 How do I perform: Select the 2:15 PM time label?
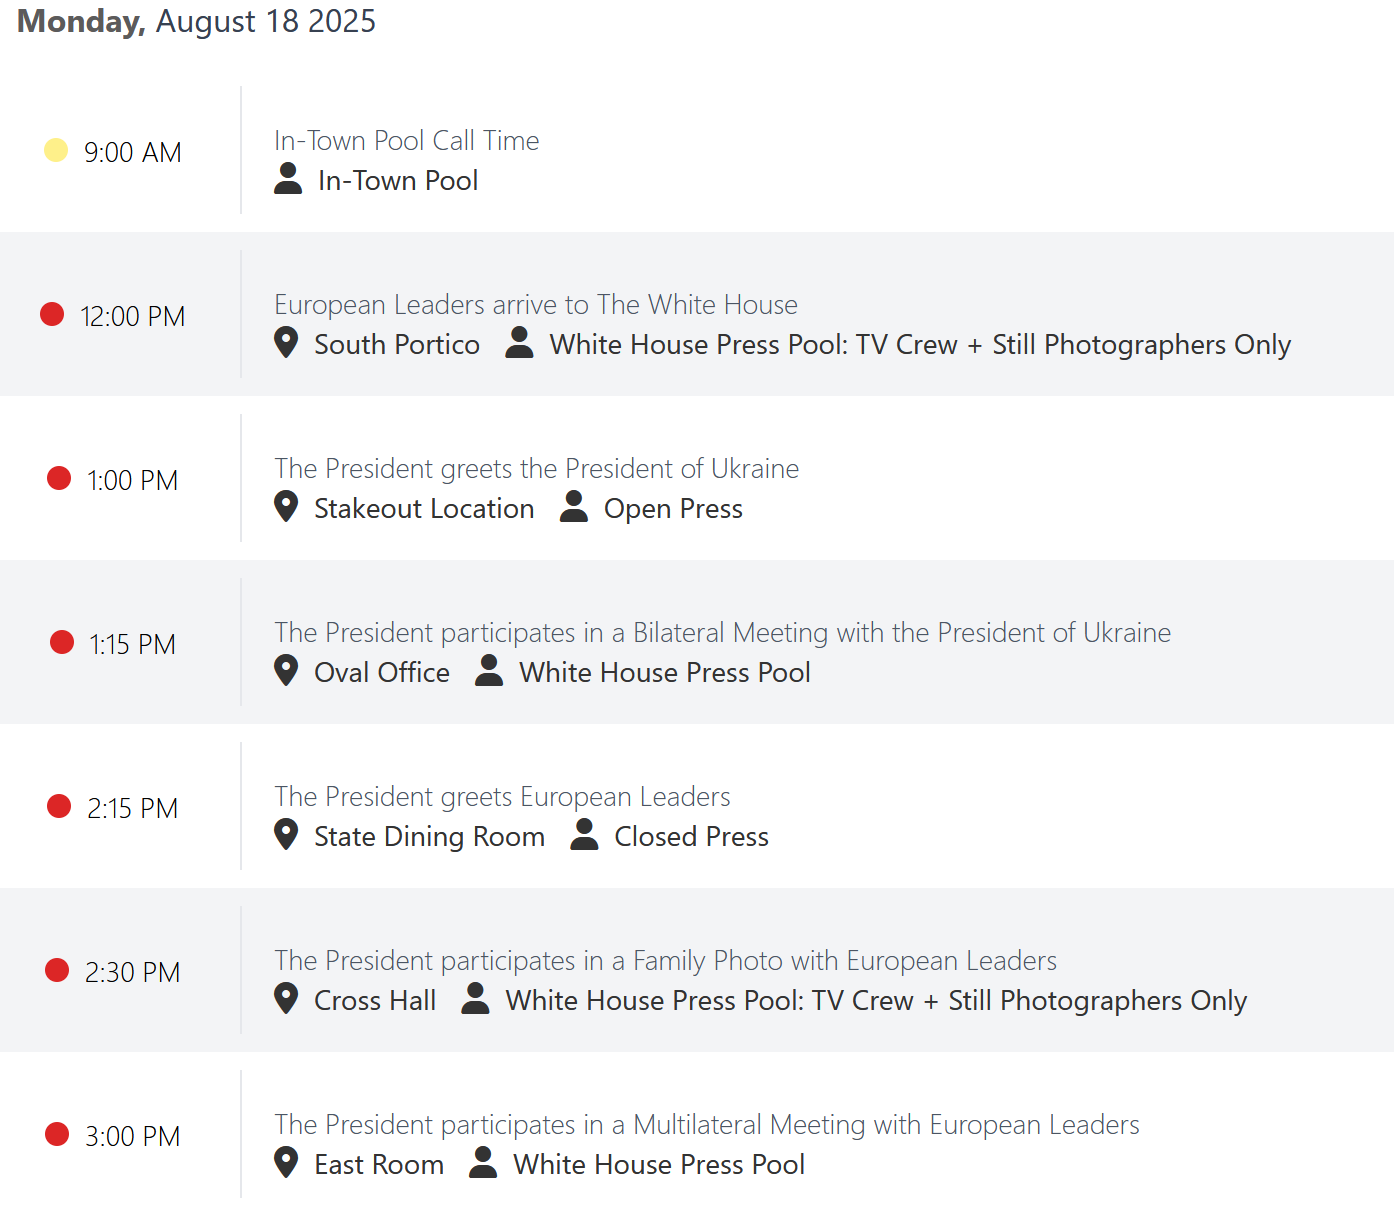(132, 808)
